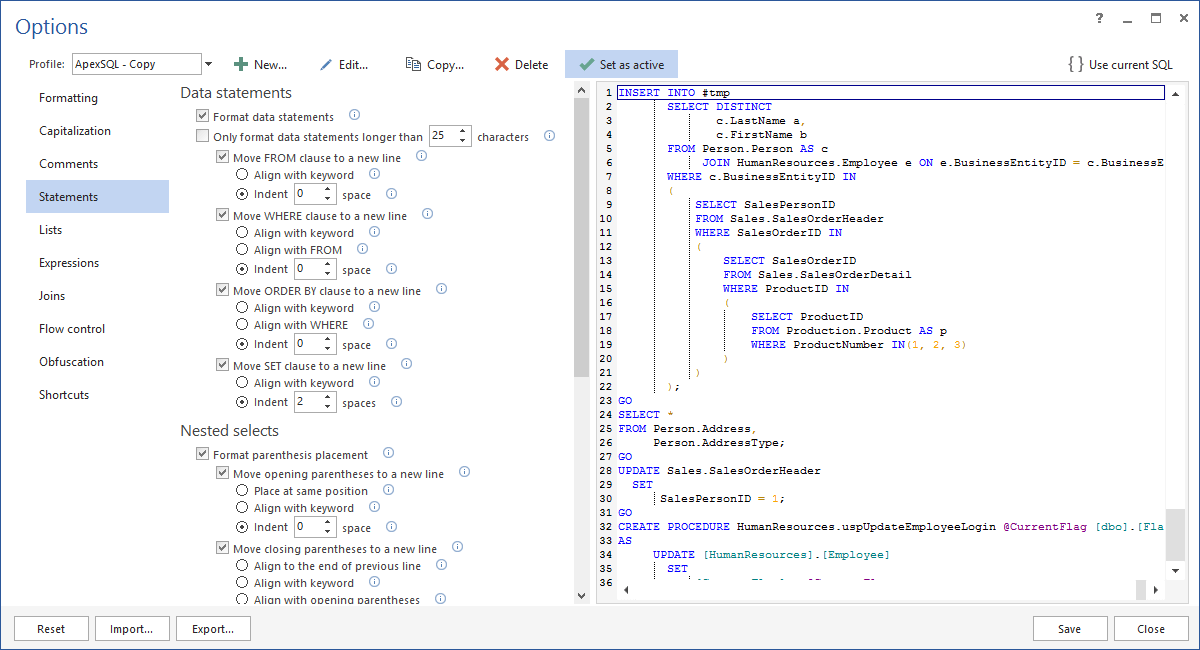
Task: Open info icon for Move FROM clause
Action: click(421, 157)
